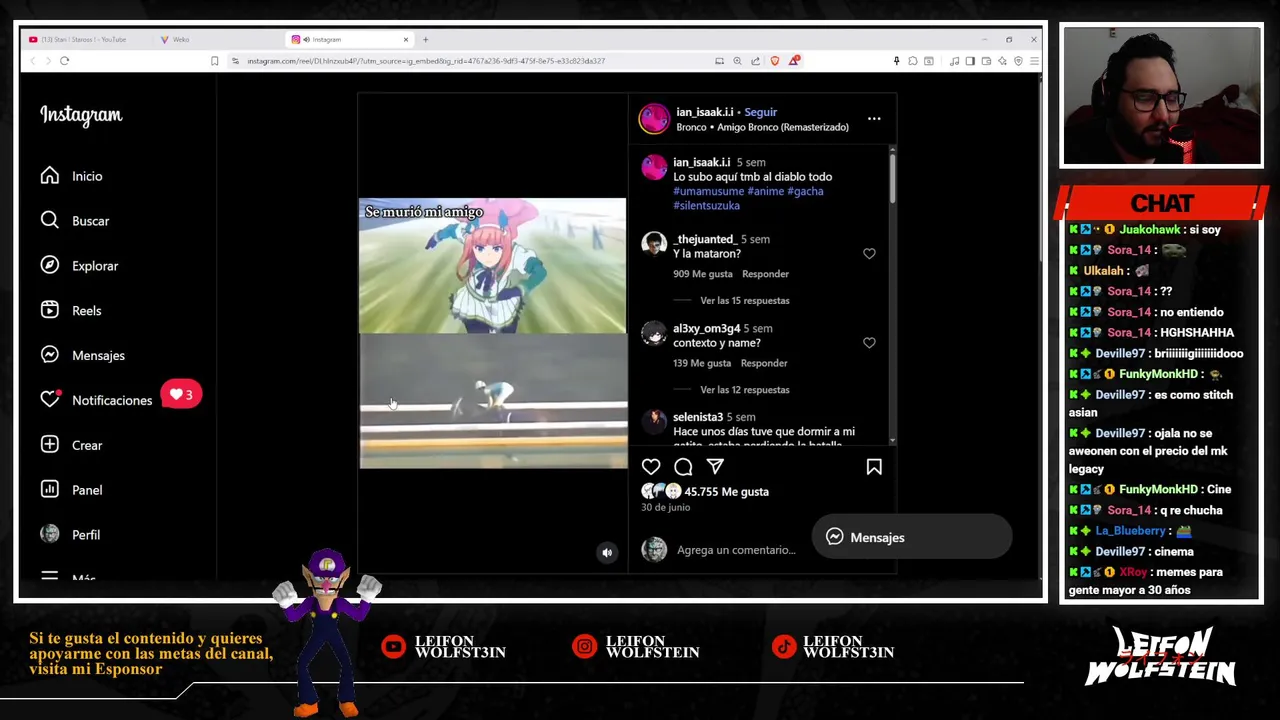Like the reel with the heart icon
1280x720 pixels.
coord(651,467)
